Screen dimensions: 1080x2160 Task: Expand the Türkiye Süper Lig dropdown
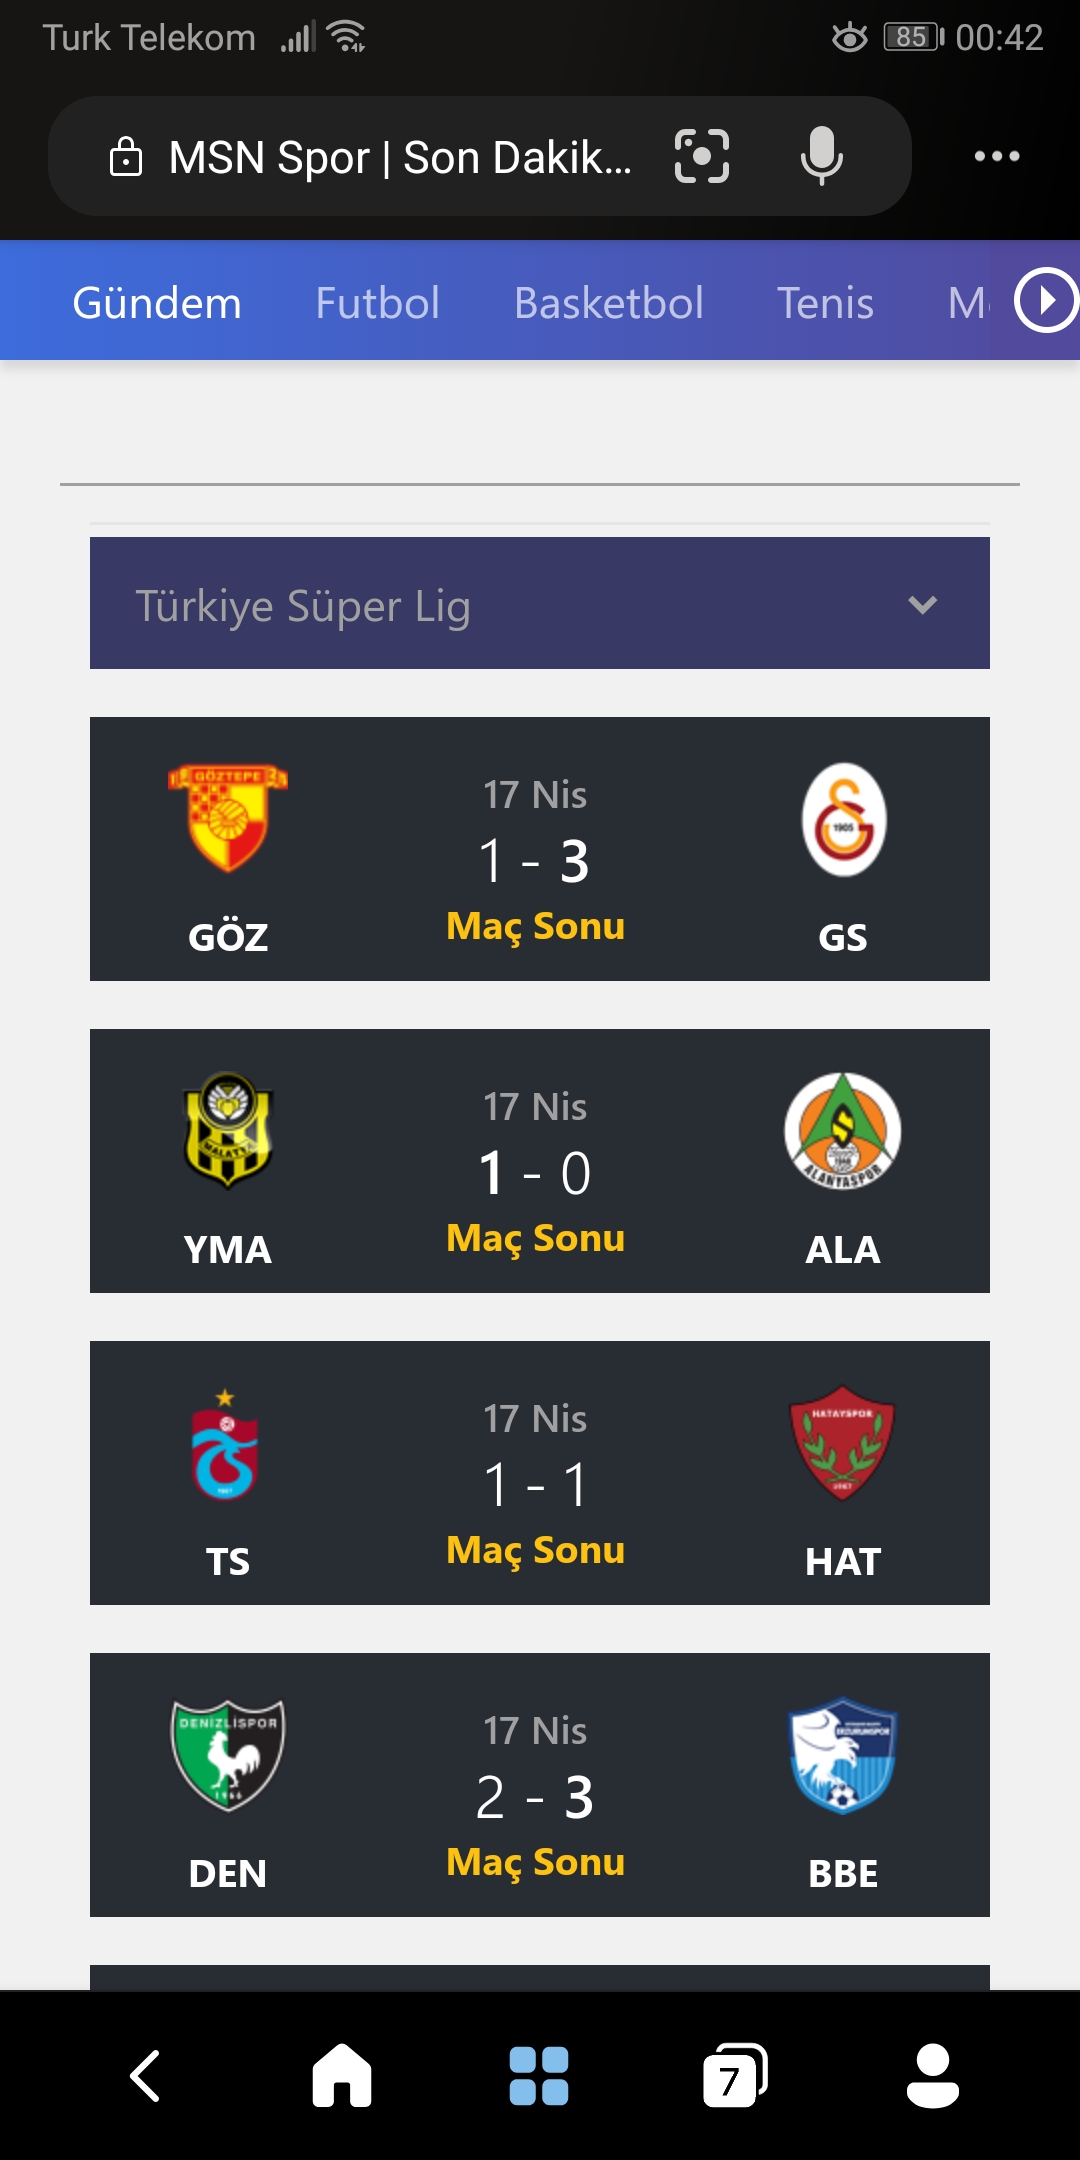click(540, 603)
